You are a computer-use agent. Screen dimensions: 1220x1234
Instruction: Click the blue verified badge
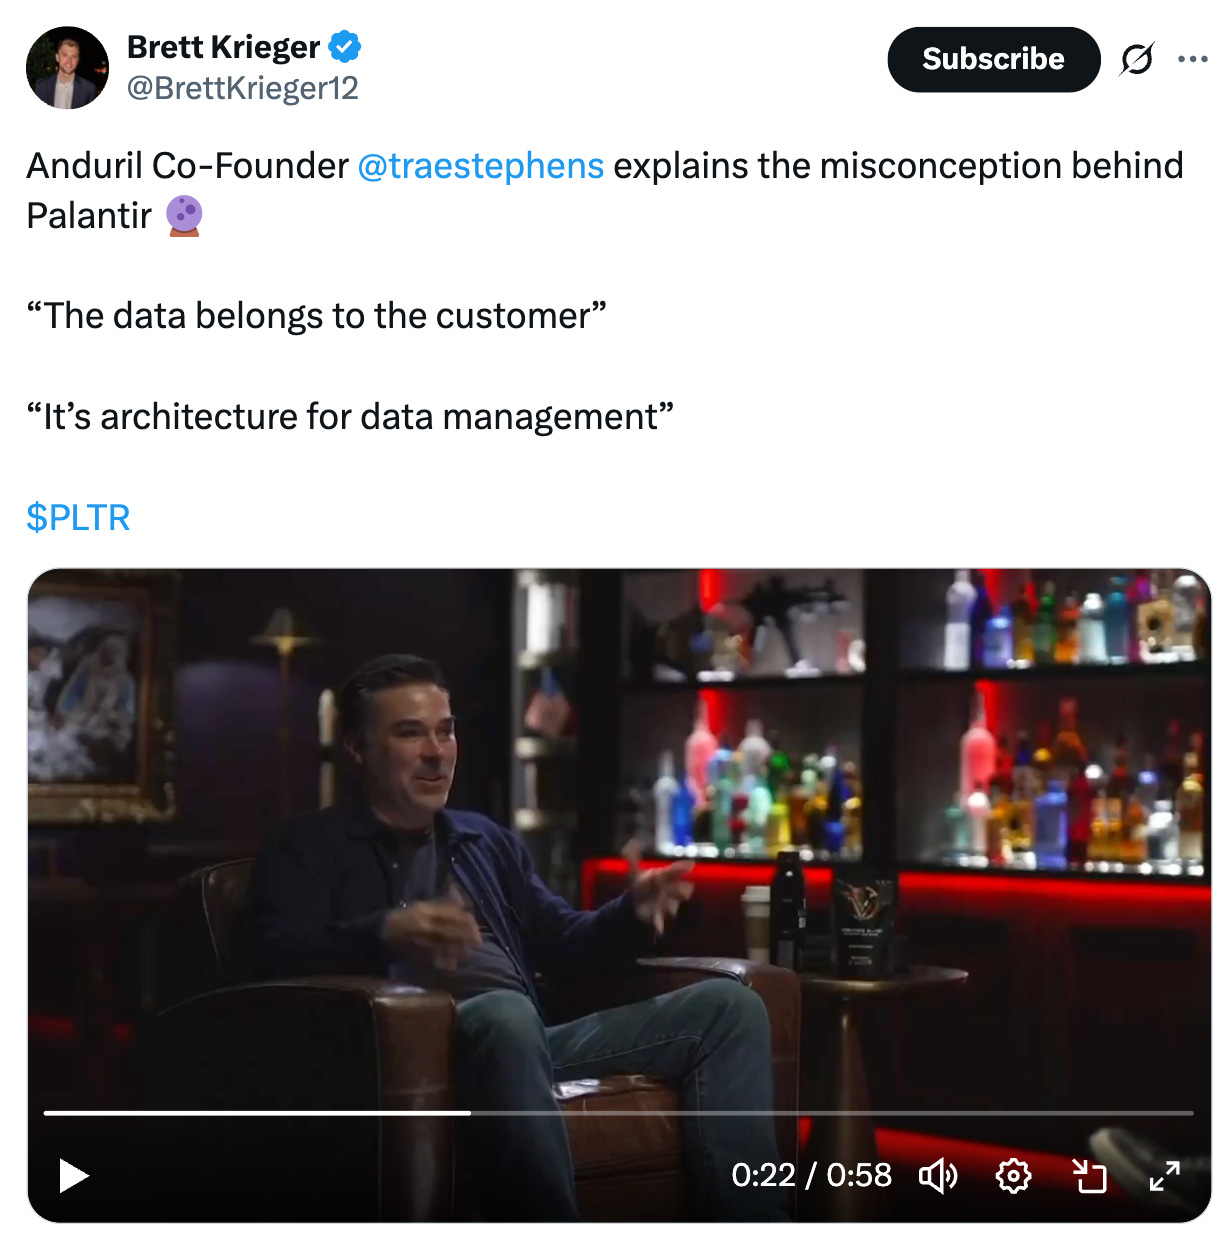[x=345, y=47]
